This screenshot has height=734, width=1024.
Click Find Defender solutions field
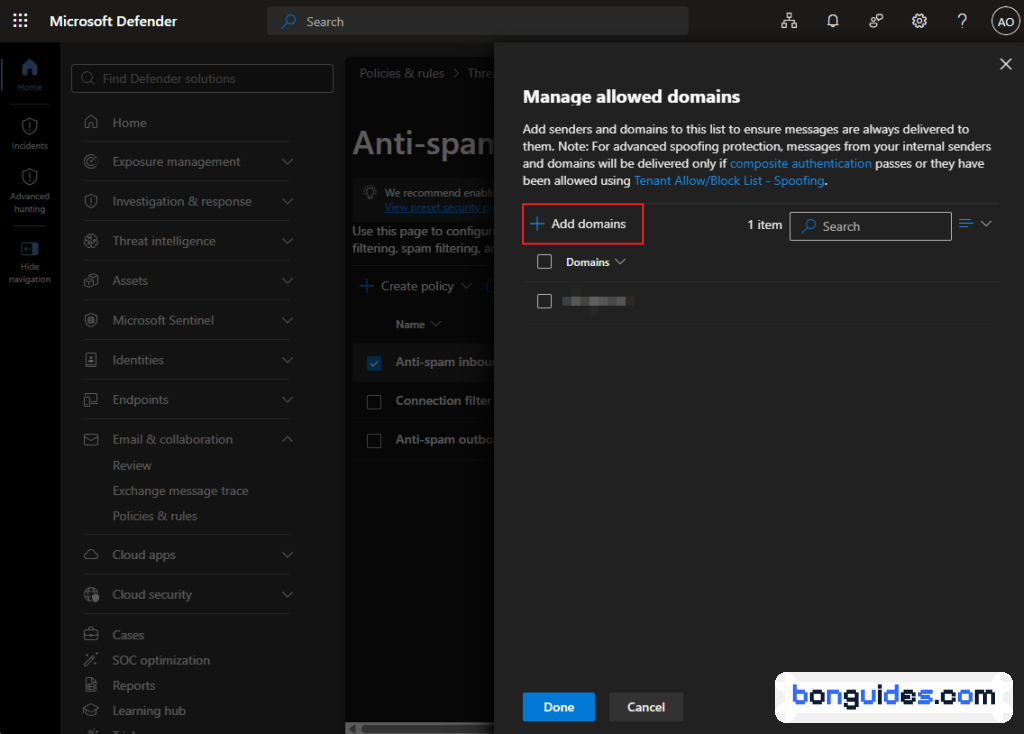click(202, 78)
